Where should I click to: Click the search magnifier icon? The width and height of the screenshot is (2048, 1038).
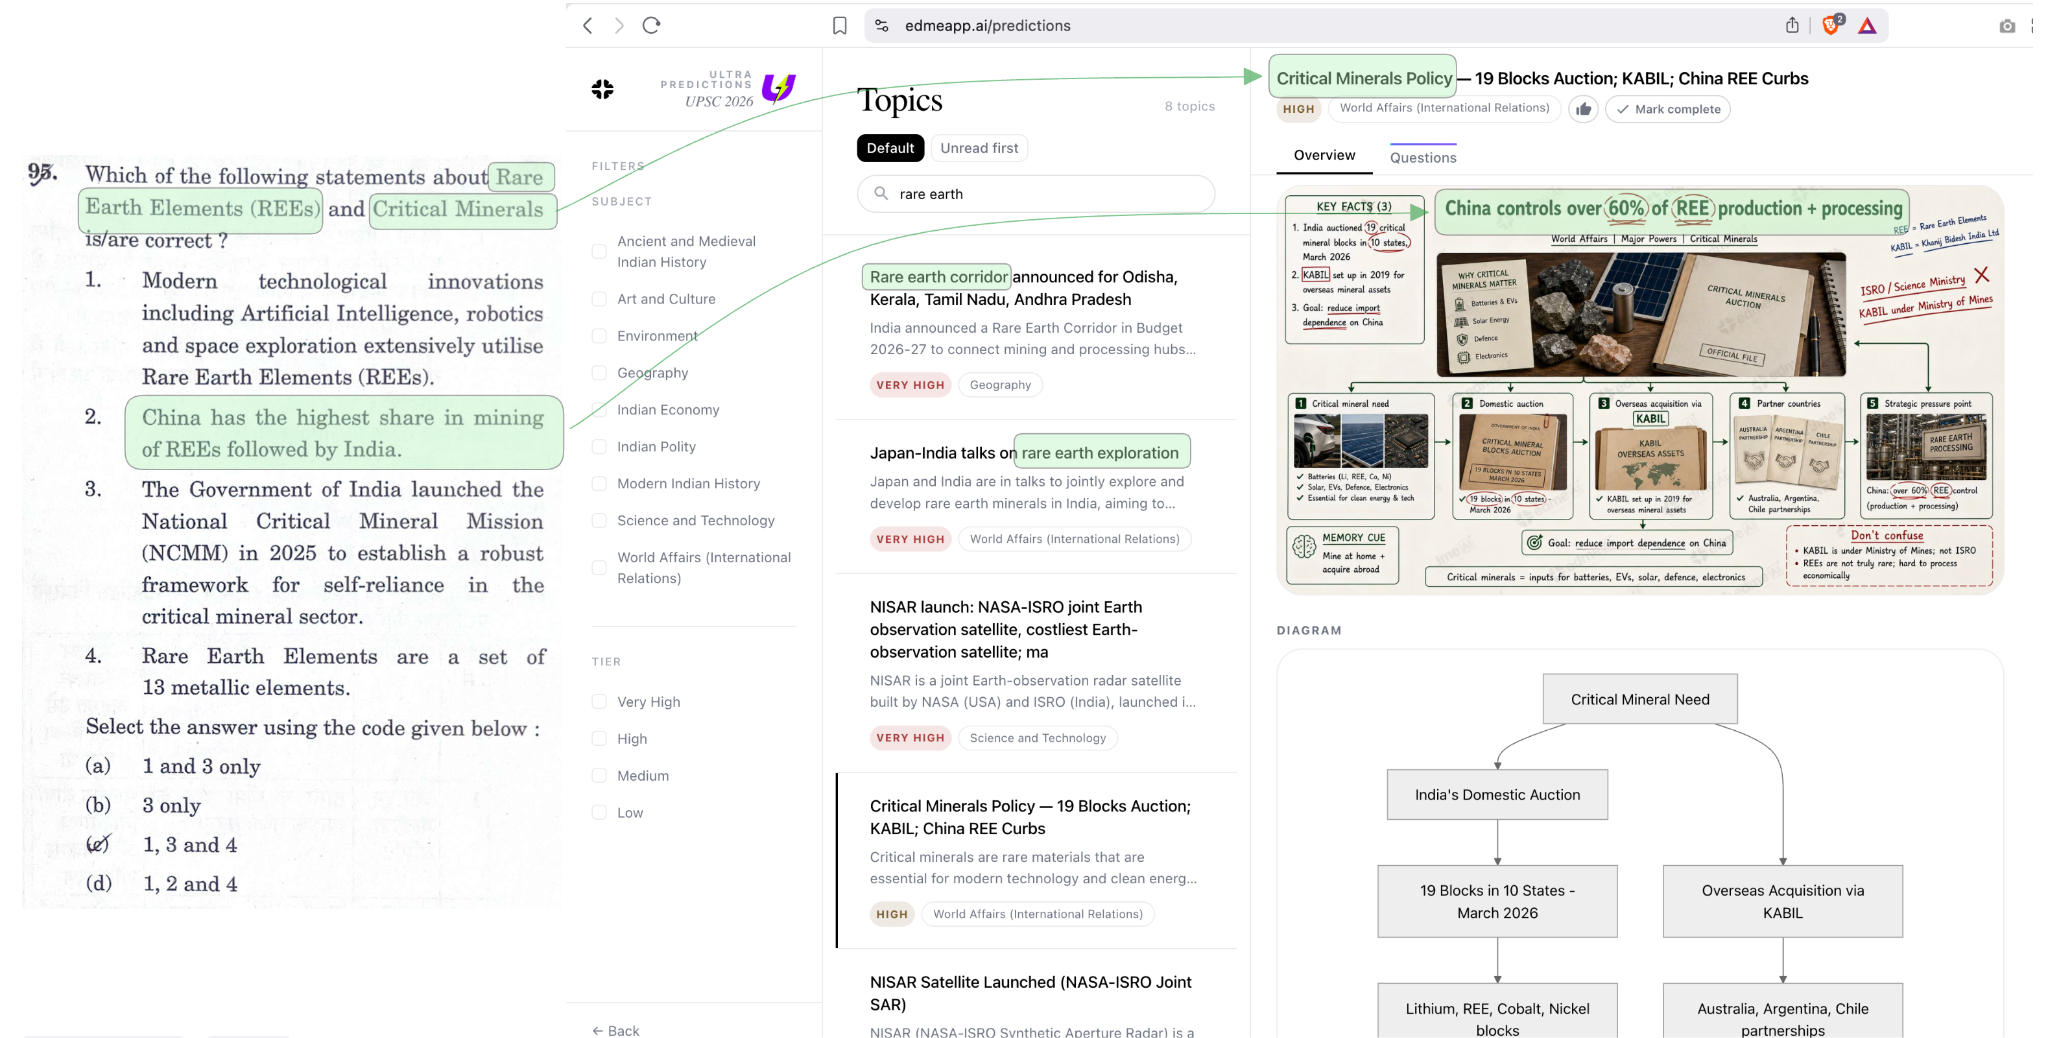pyautogui.click(x=881, y=194)
